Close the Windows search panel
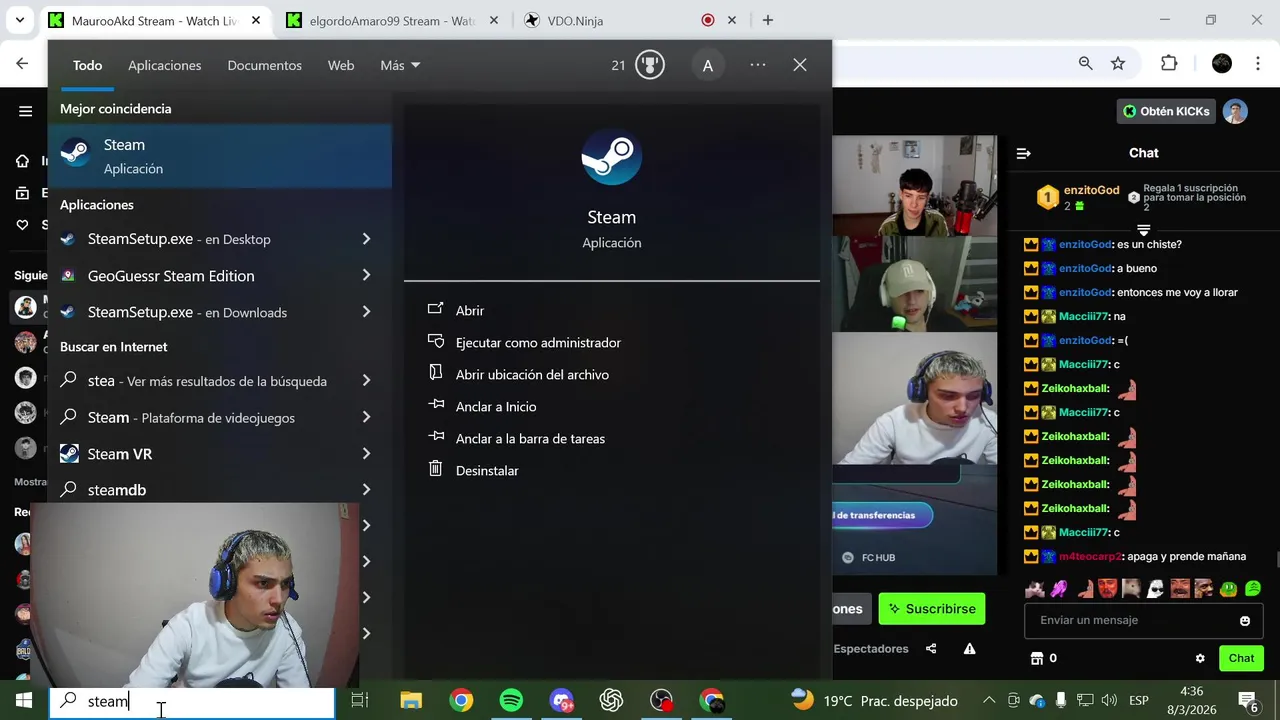Screen dimensions: 1280x720 (800, 65)
